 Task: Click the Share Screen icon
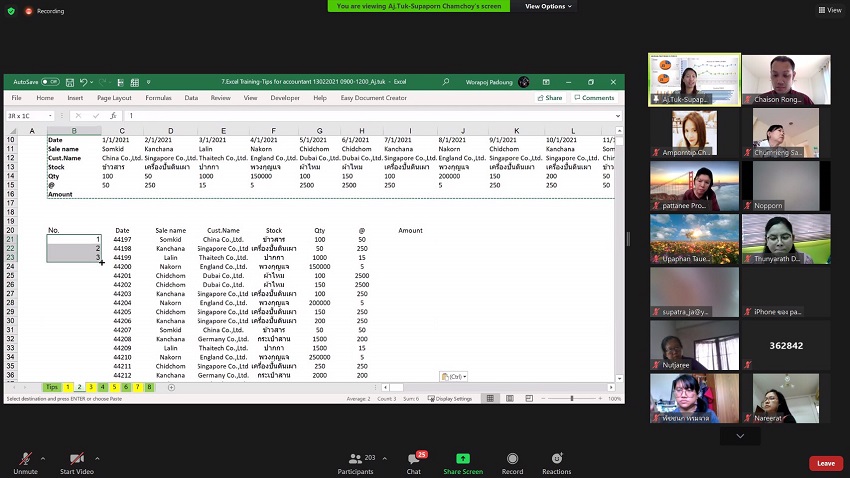coord(463,462)
